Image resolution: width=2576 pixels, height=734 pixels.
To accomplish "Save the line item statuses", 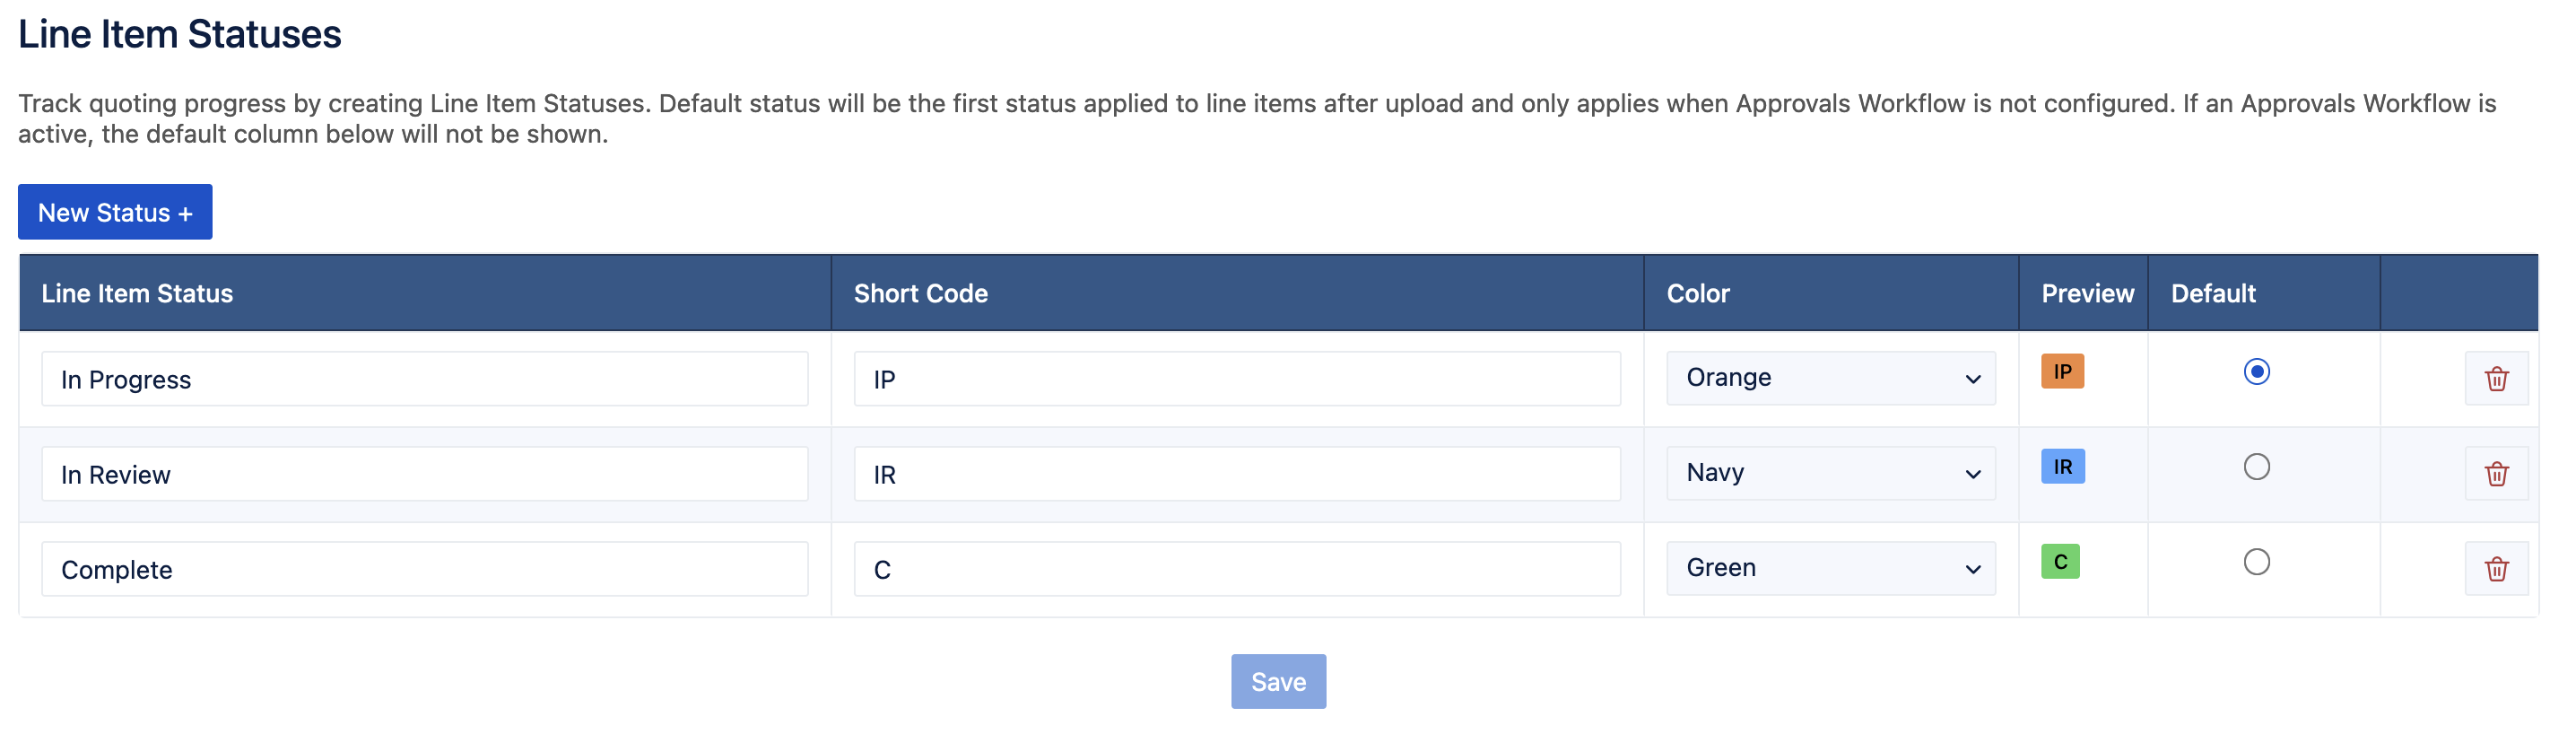I will tap(1278, 681).
